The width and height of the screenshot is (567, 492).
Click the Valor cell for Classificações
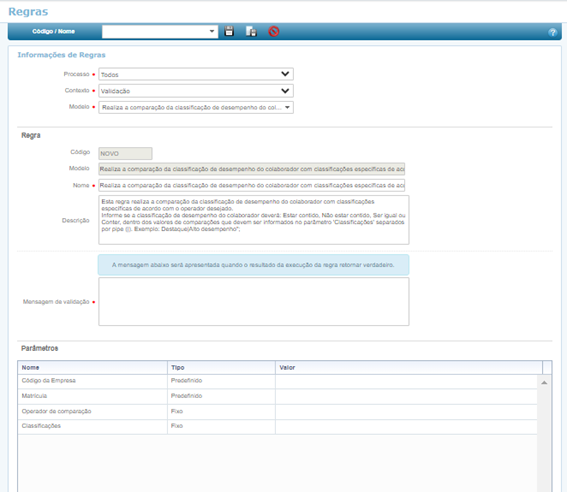406,427
